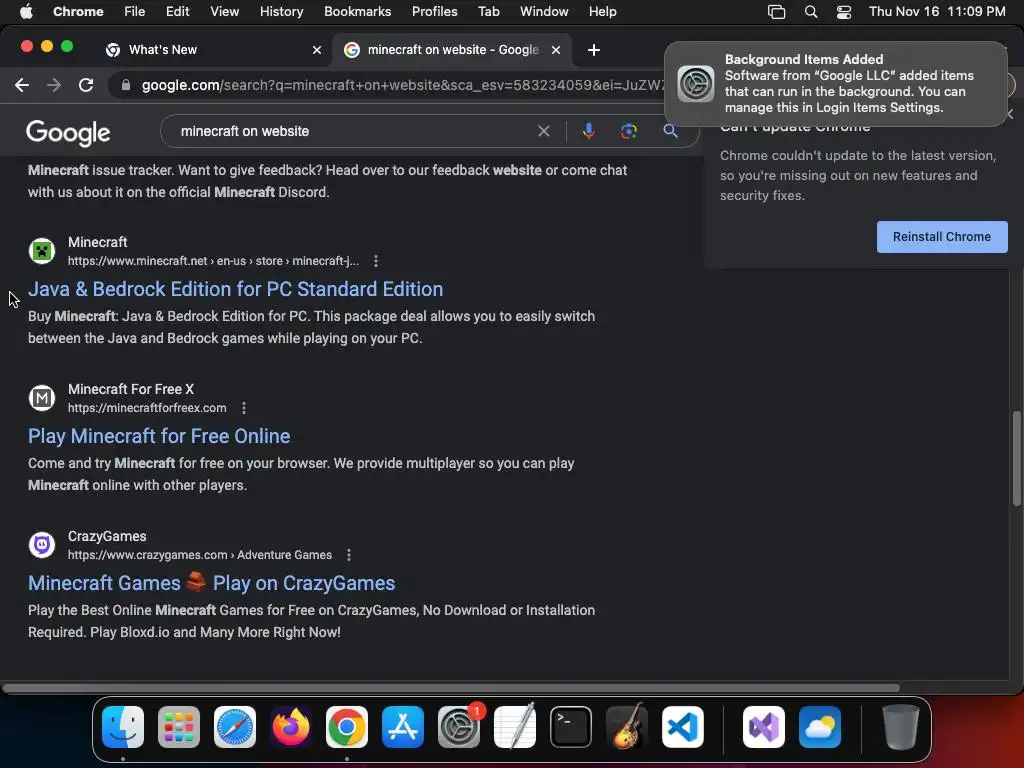Click the minecraft.net store breadcrumb URL
Viewport: 1024px width, 768px height.
[x=214, y=261]
